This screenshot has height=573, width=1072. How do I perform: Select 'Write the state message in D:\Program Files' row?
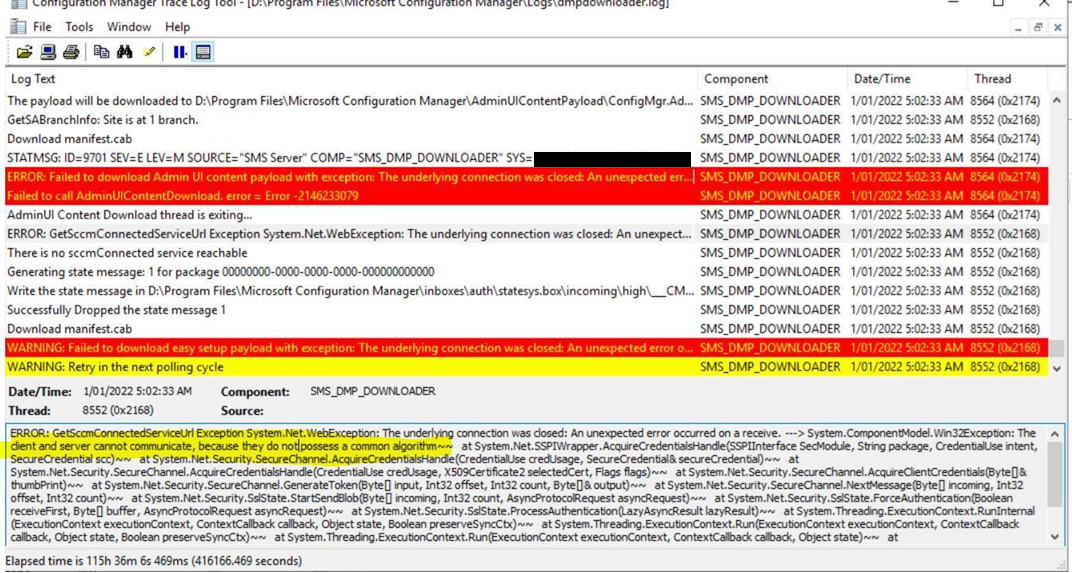pos(526,291)
